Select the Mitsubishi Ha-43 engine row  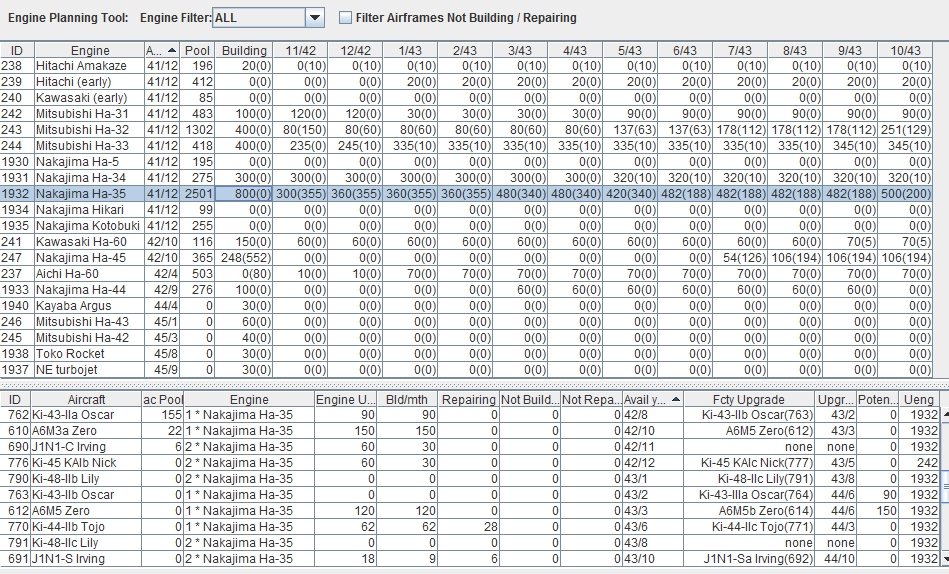point(466,322)
